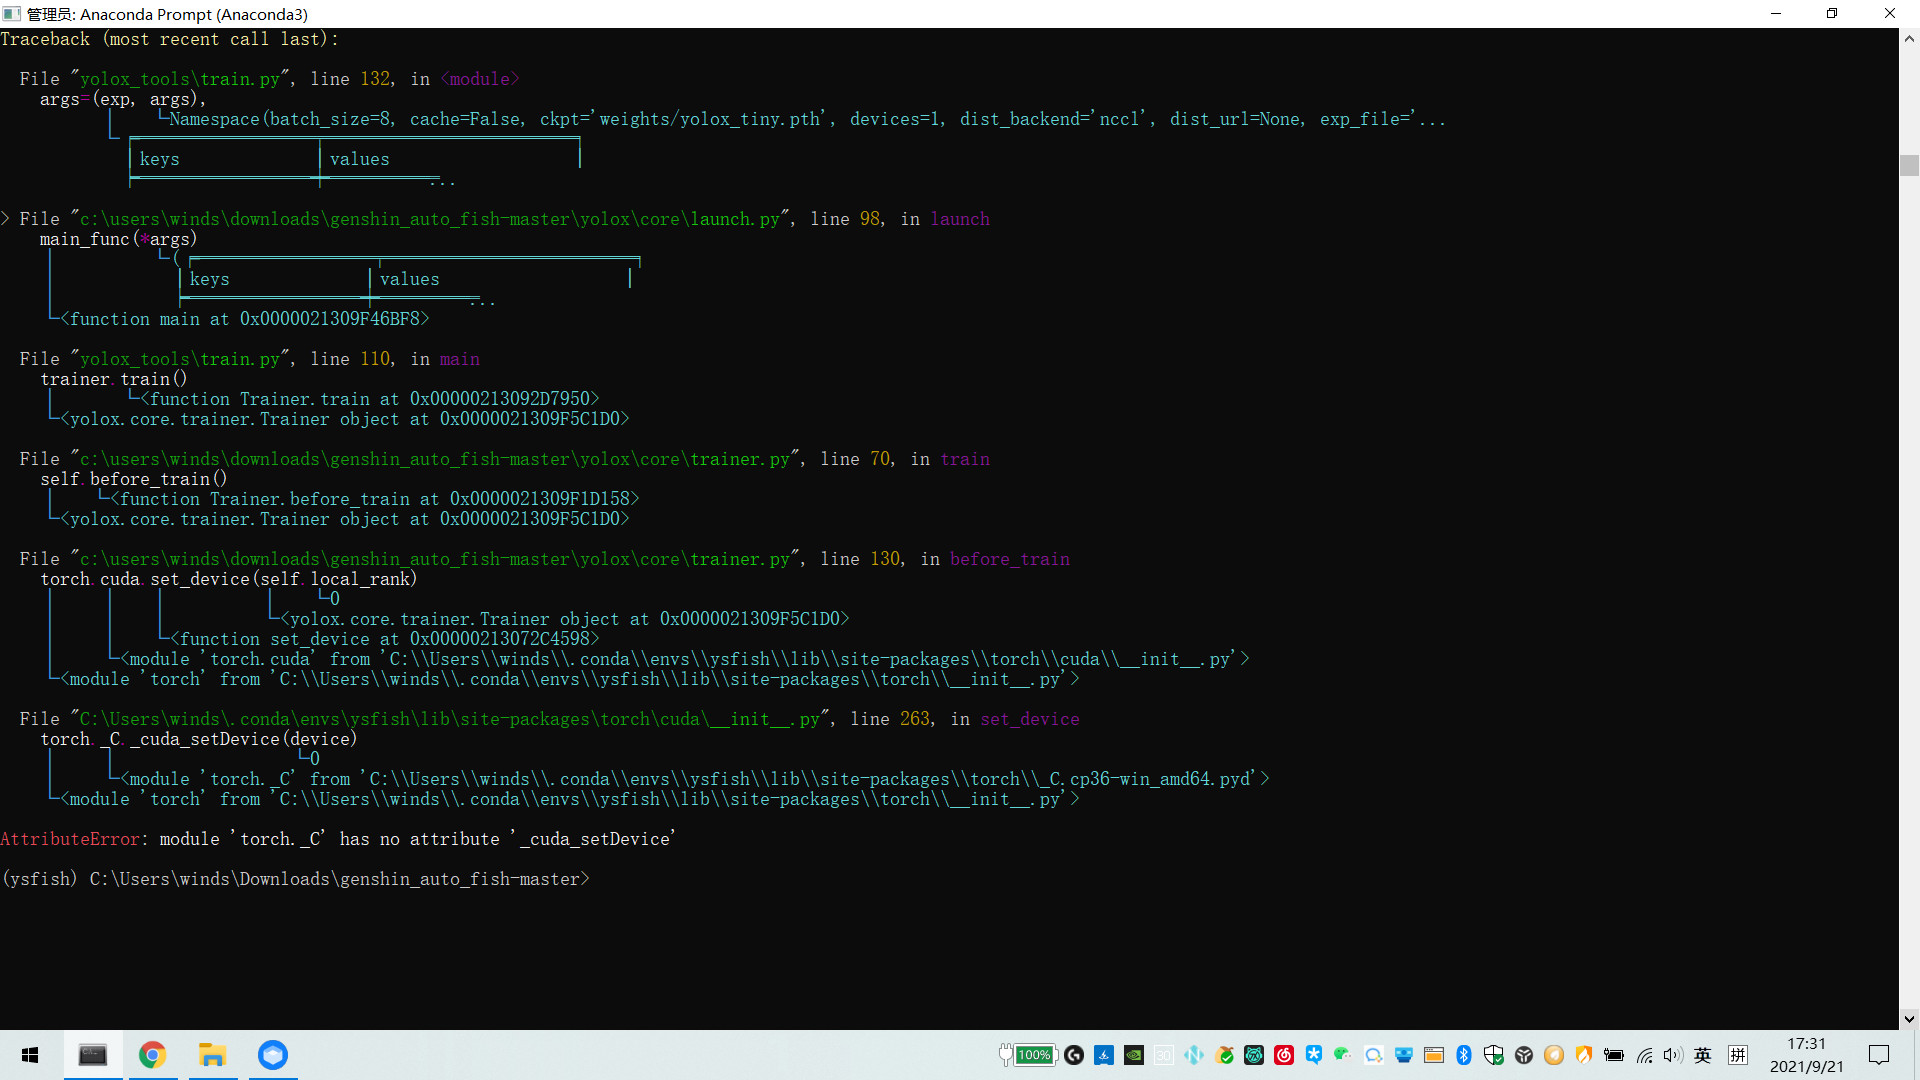Click the vertical scrollbar thumb

point(1909,165)
